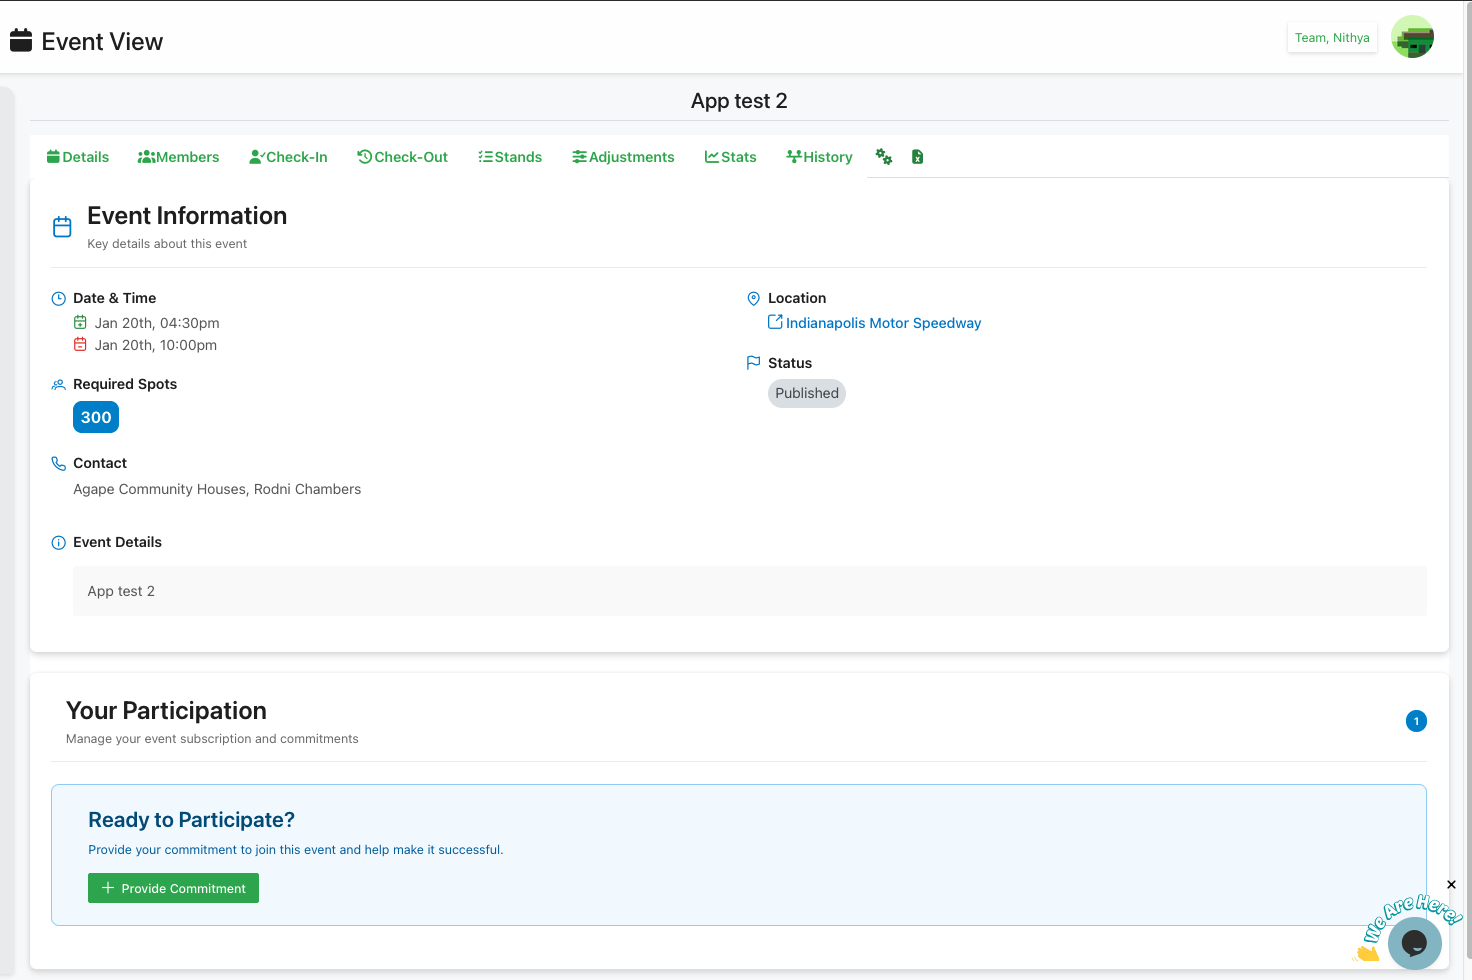Screen dimensions: 1472x980
Task: Open the Adjustments tab
Action: pyautogui.click(x=623, y=157)
